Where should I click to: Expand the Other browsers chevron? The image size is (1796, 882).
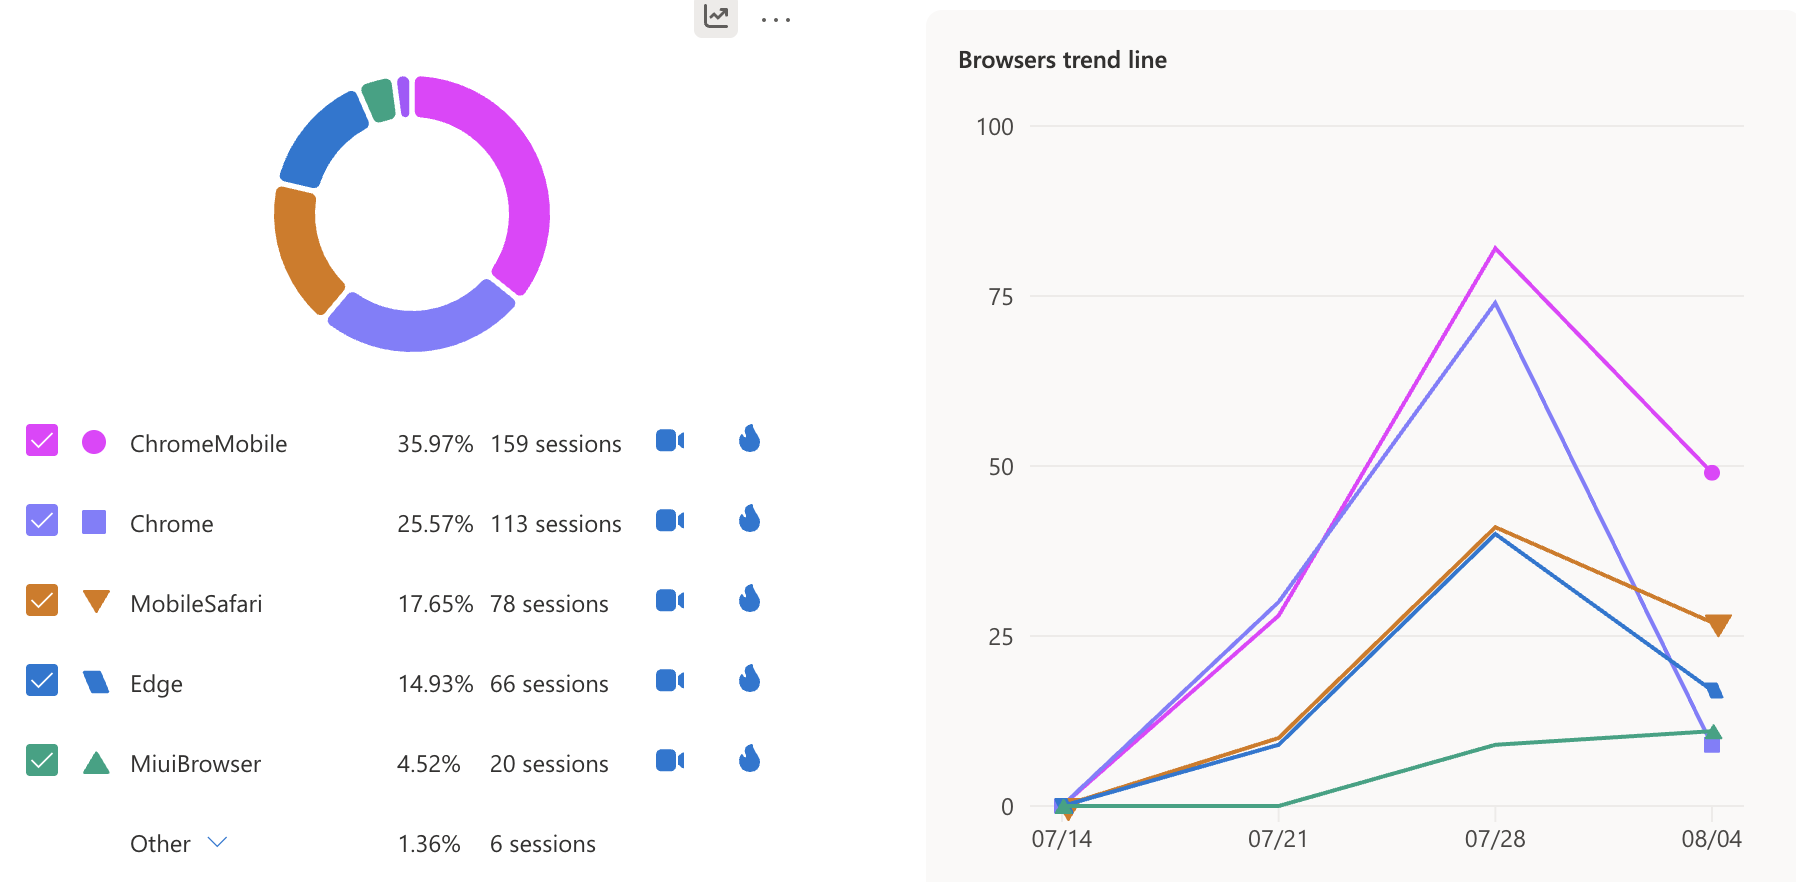point(217,842)
